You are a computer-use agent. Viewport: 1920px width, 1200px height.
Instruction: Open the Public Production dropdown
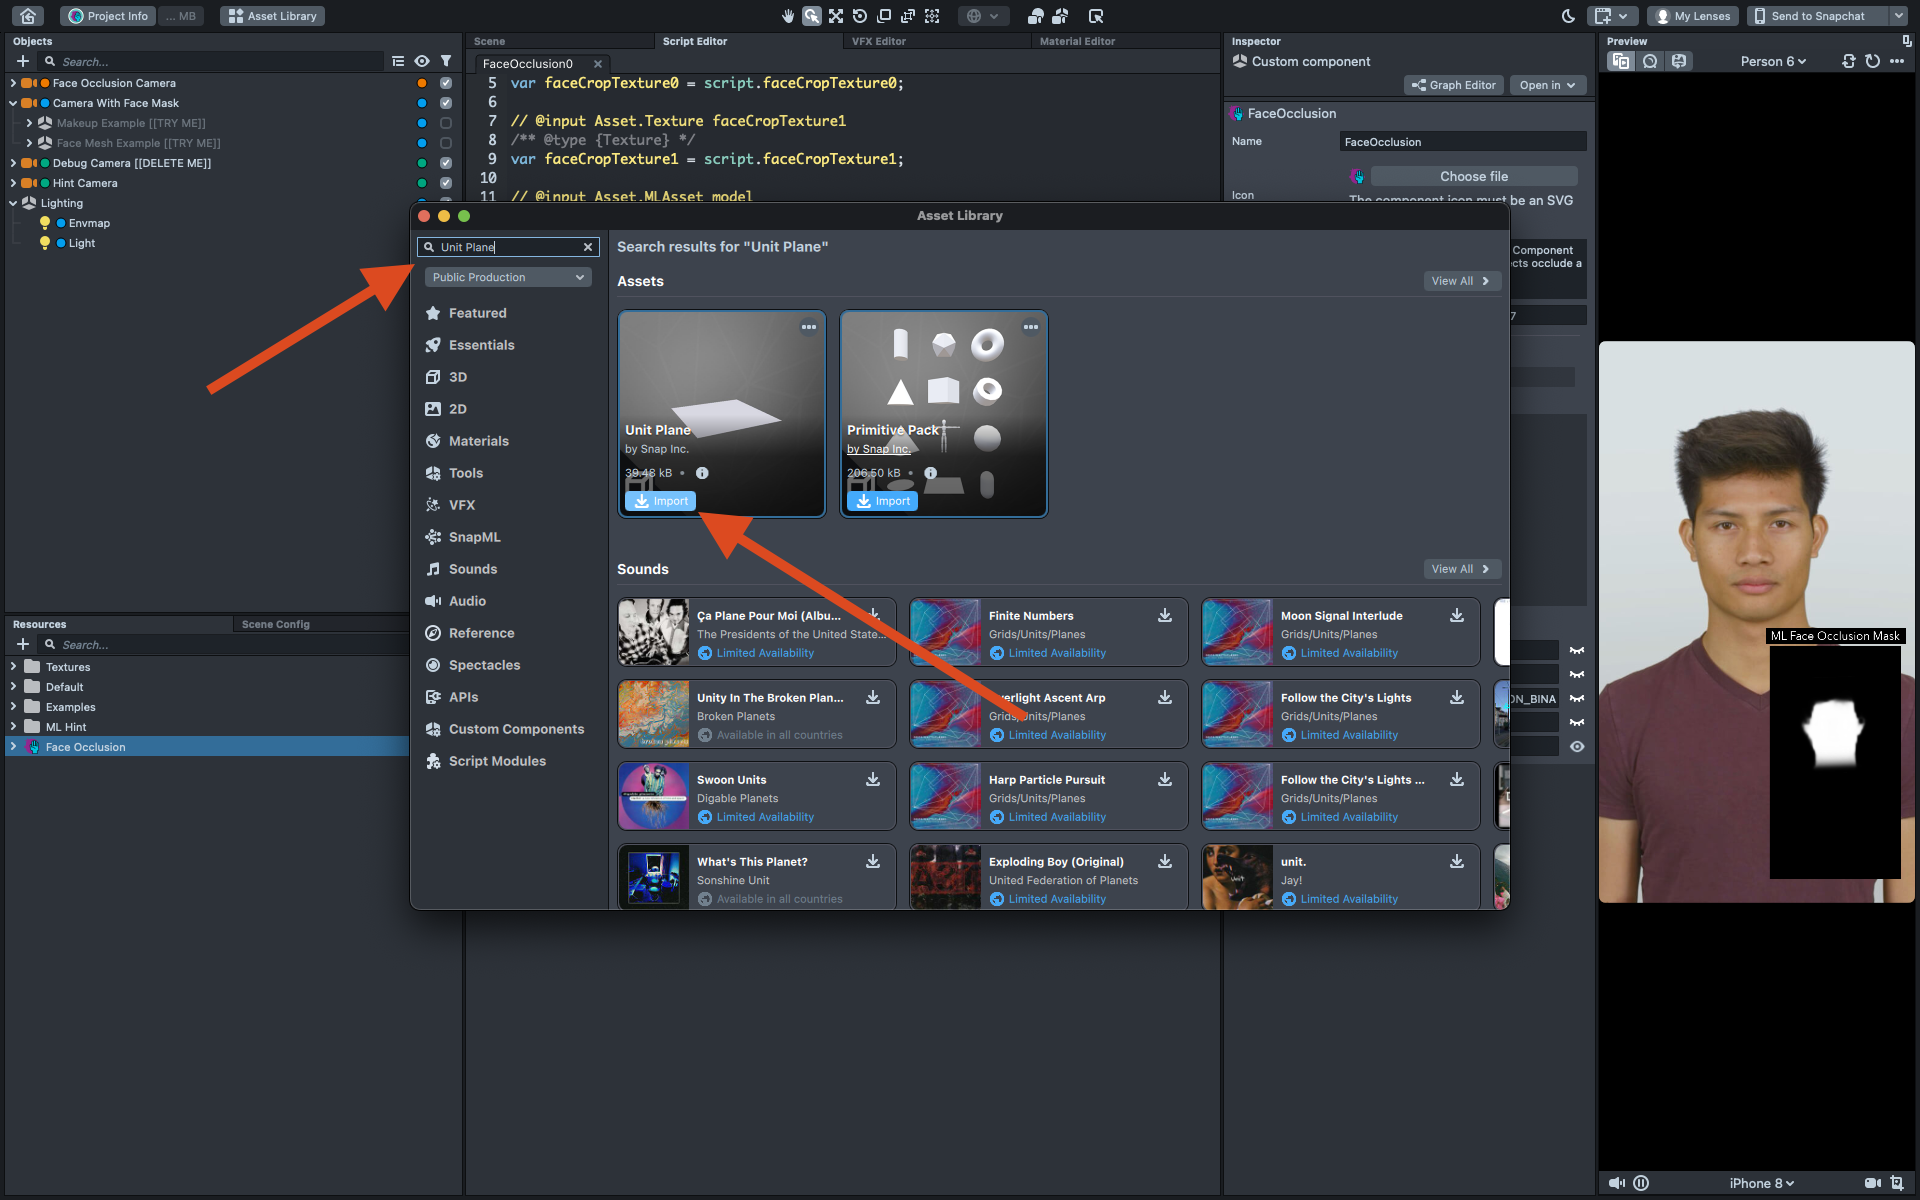(x=508, y=277)
